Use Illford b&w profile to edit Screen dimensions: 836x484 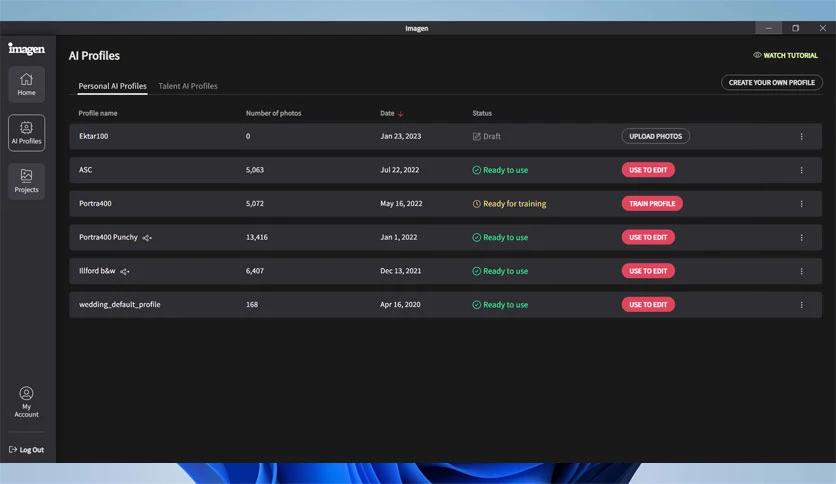(x=648, y=271)
